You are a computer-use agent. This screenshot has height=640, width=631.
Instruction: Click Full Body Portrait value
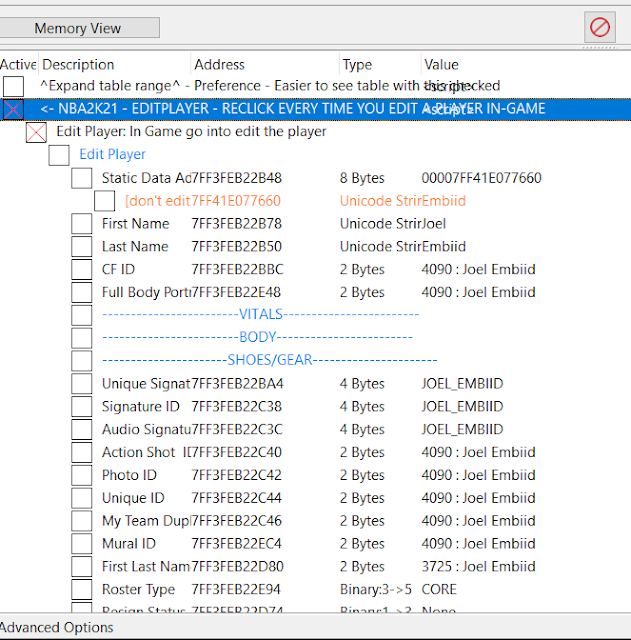click(478, 292)
